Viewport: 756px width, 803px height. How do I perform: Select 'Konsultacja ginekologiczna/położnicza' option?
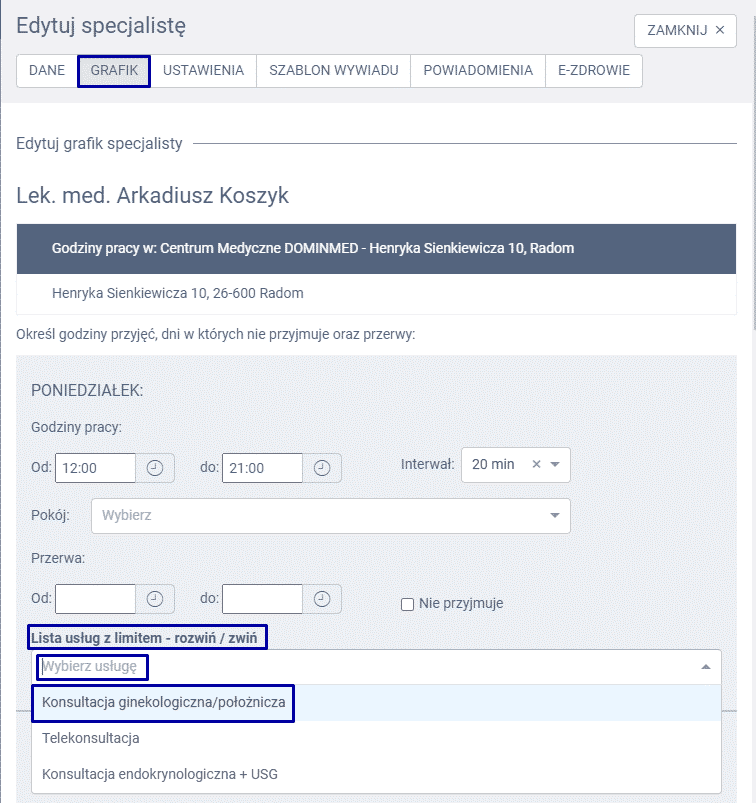[163, 702]
